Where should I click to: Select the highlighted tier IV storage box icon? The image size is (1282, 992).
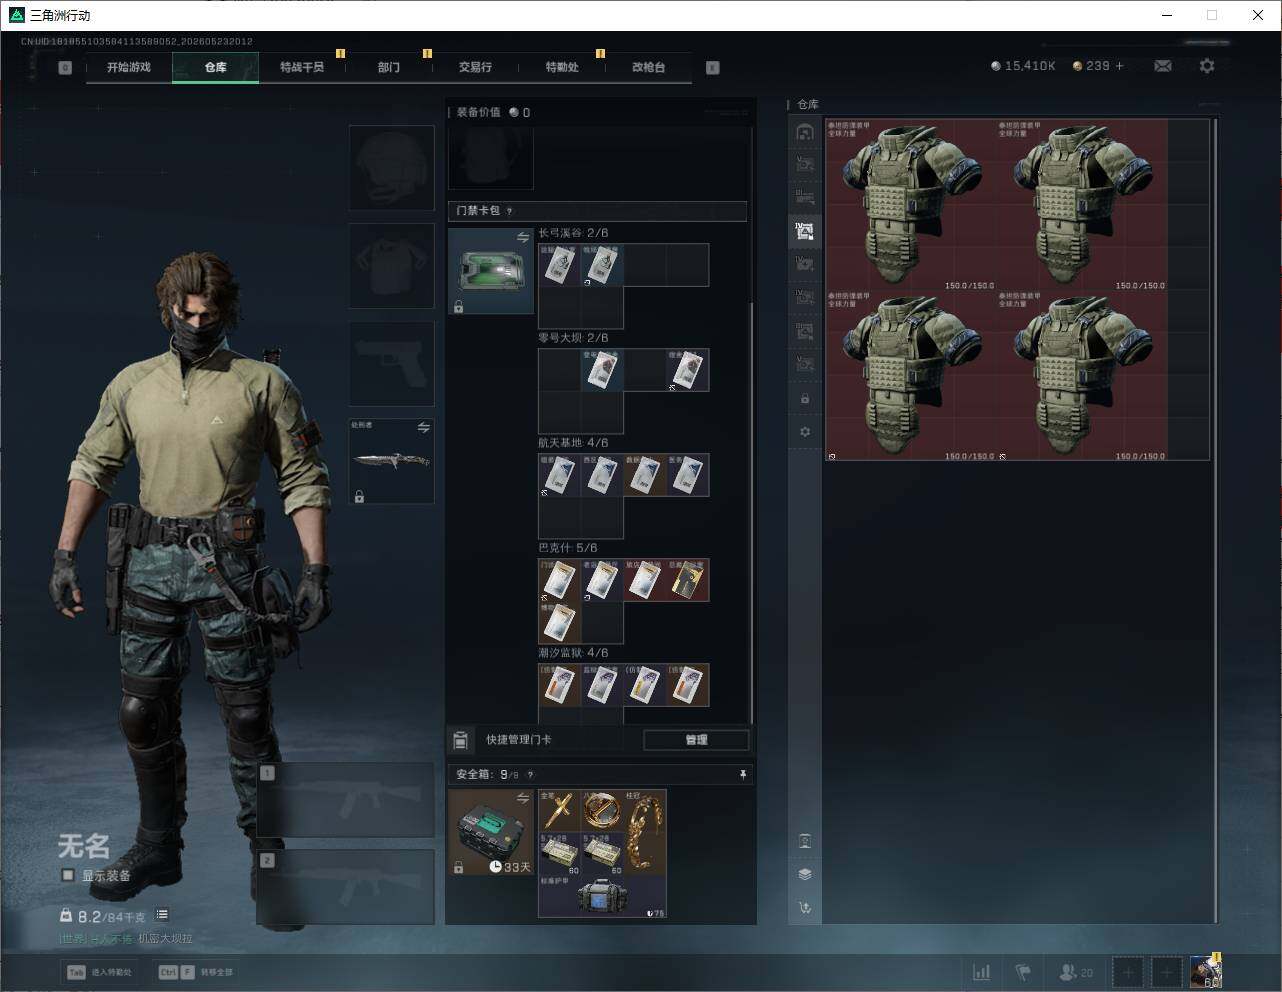805,231
